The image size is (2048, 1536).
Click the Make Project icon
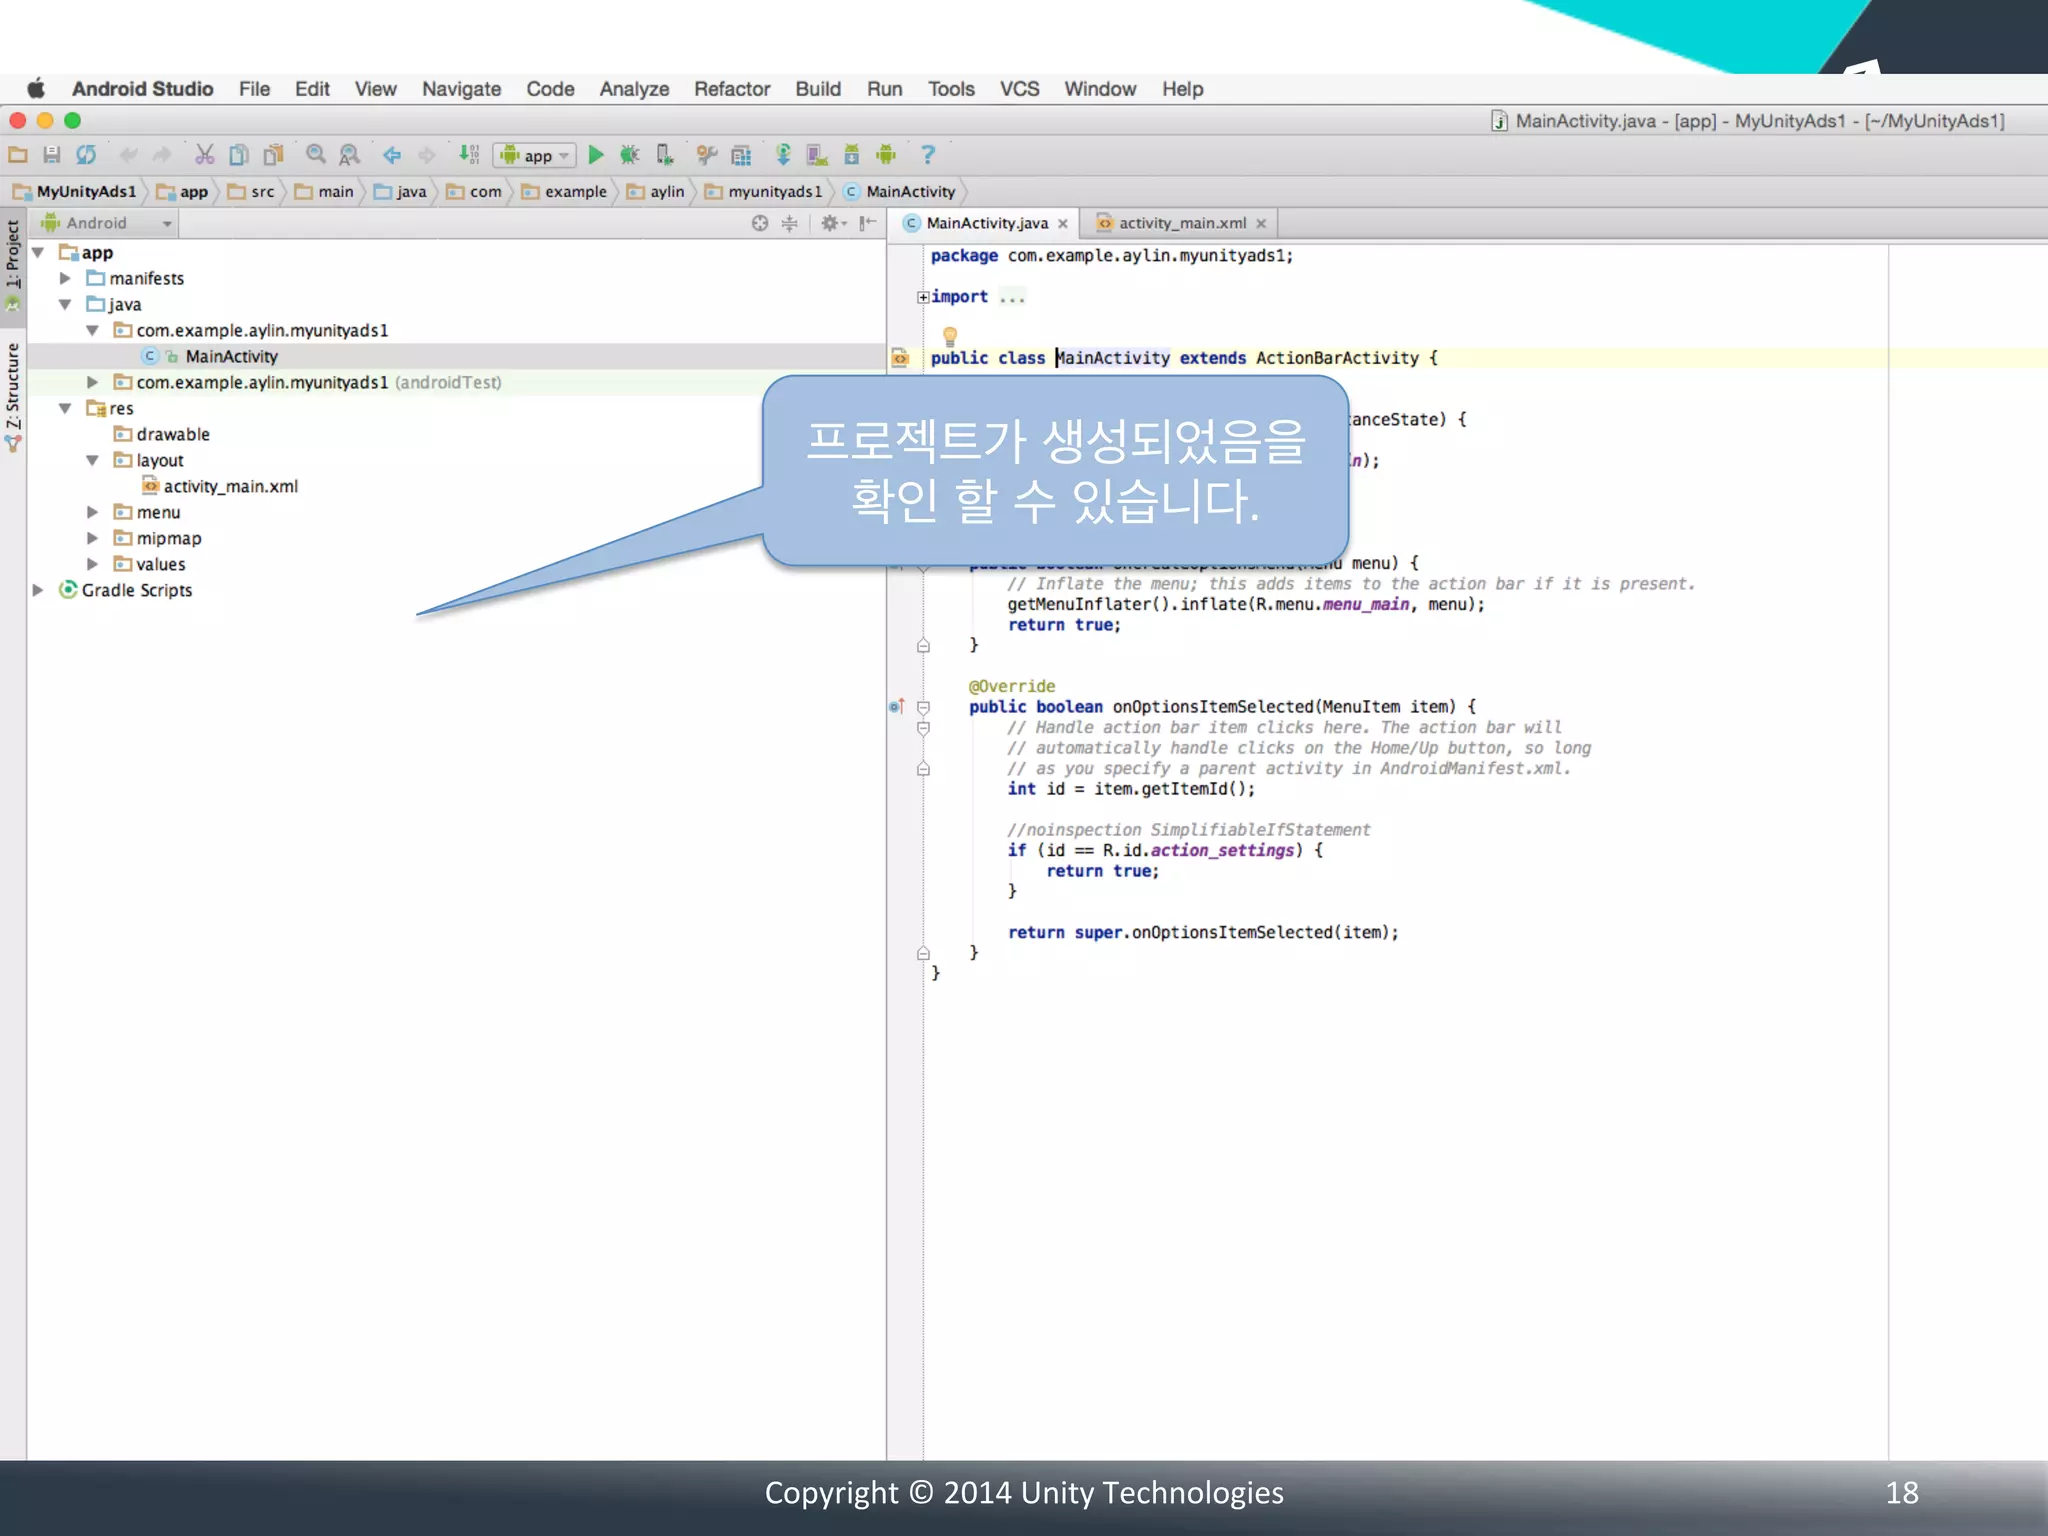click(x=469, y=155)
